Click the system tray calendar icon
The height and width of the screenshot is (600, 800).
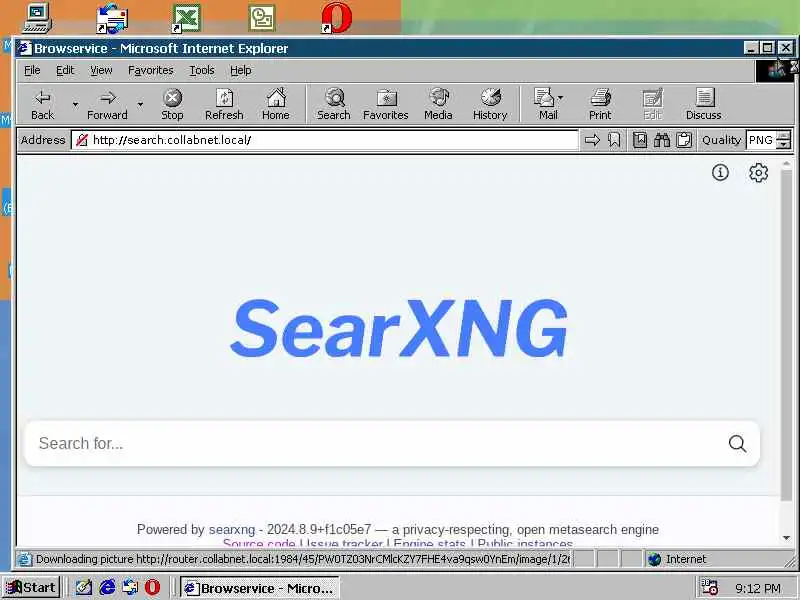tap(709, 587)
